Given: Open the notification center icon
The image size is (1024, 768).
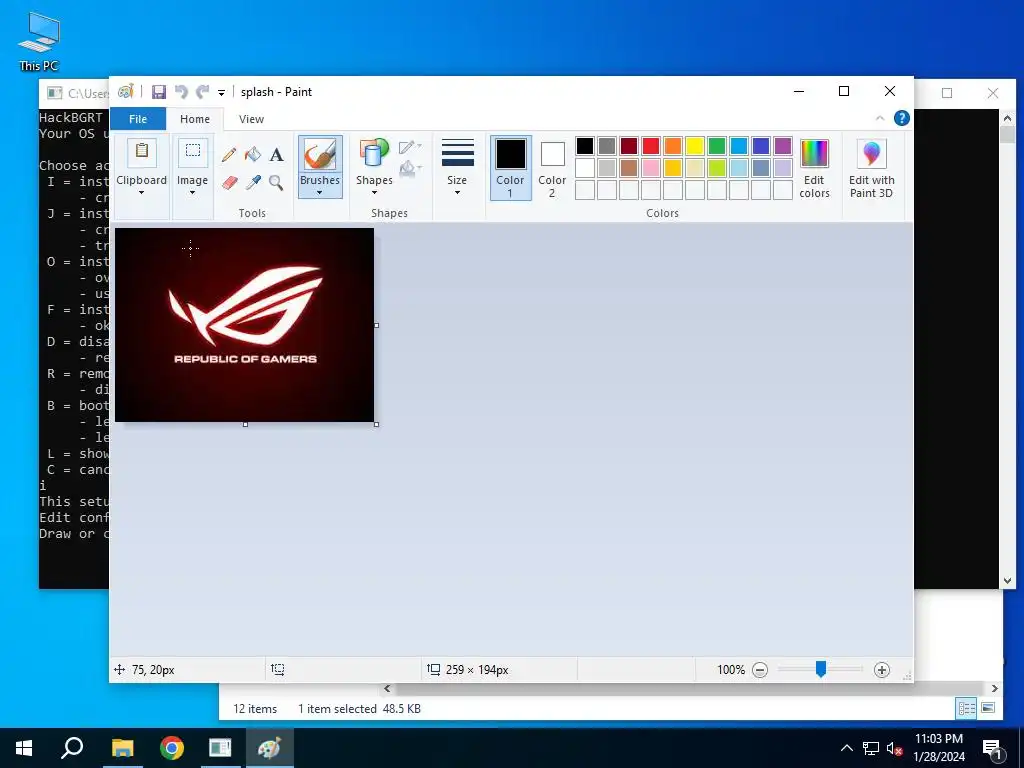Looking at the screenshot, I should click(x=991, y=749).
